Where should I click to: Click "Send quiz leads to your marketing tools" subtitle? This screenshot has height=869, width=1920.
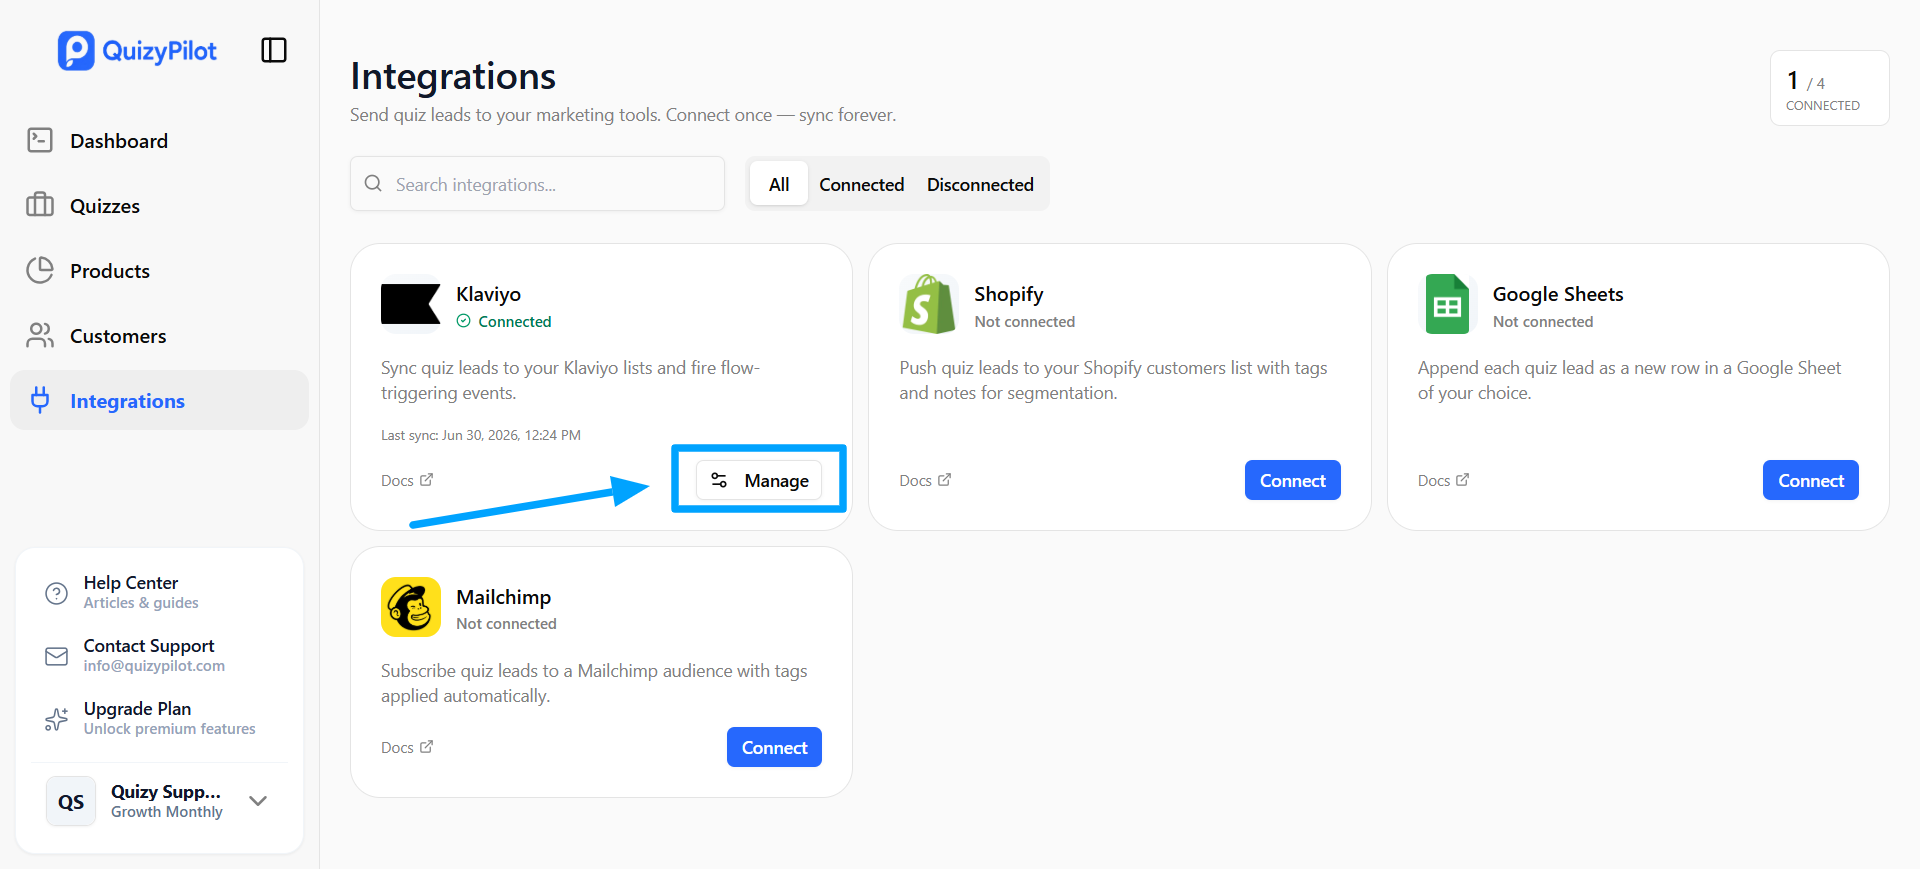(x=623, y=115)
